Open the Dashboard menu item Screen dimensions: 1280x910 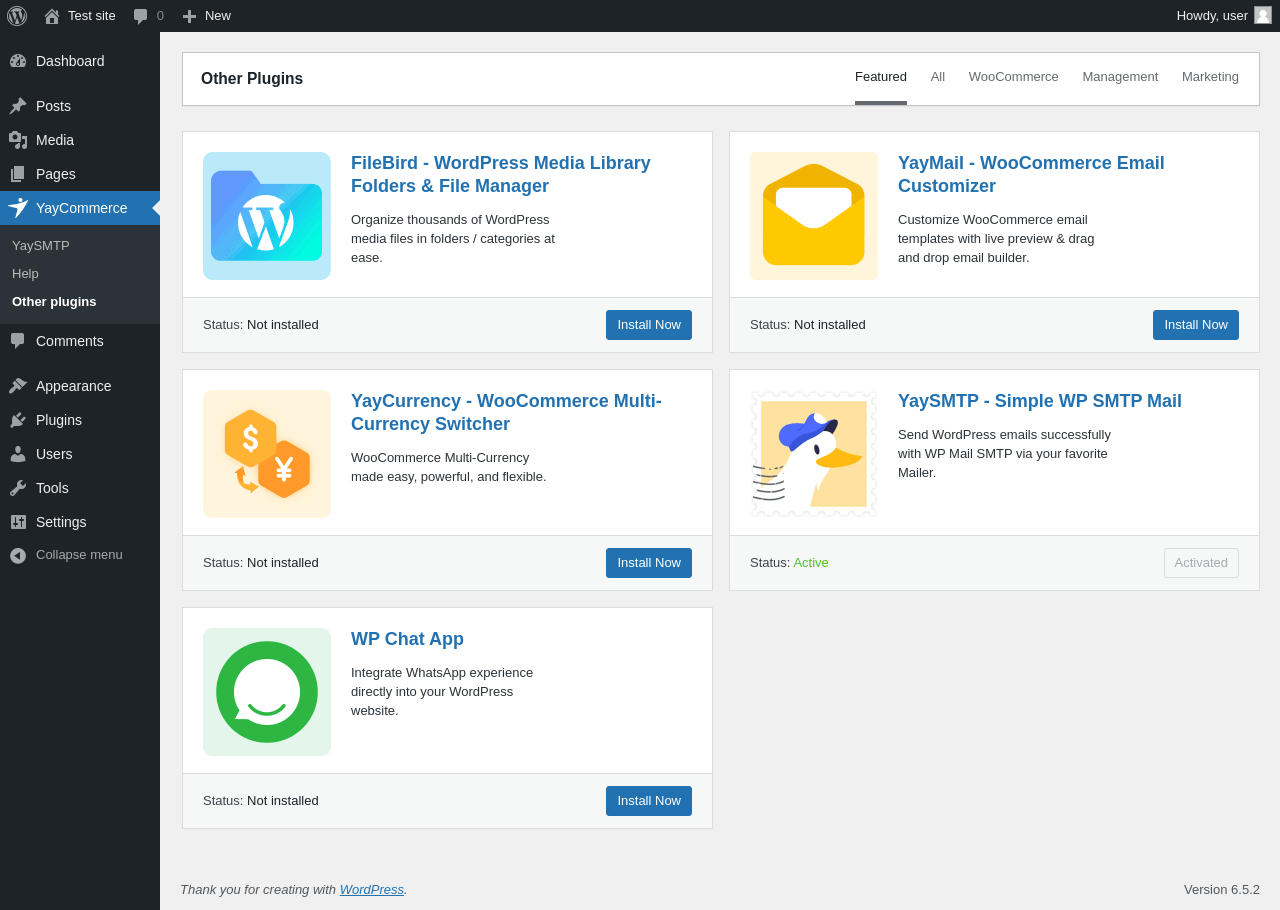pos(70,61)
